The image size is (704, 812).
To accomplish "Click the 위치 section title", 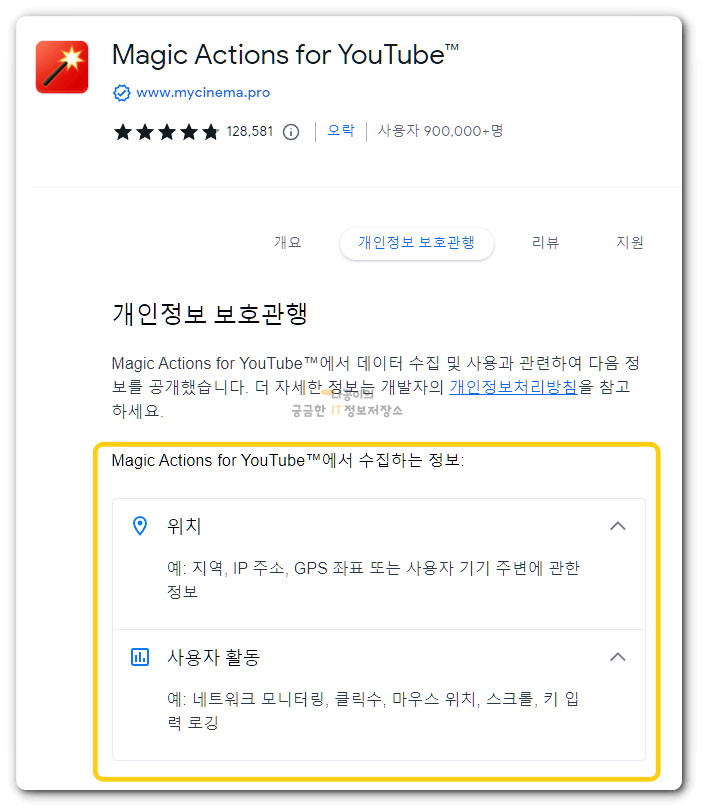I will 184,526.
